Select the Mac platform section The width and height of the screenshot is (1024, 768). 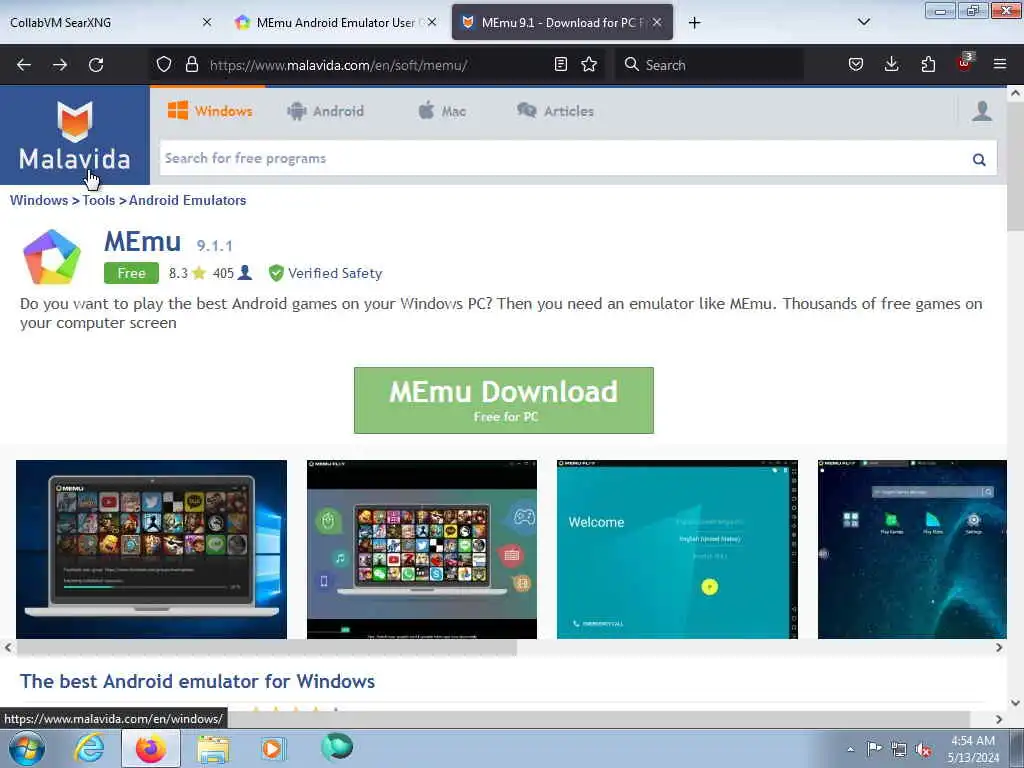(x=442, y=111)
